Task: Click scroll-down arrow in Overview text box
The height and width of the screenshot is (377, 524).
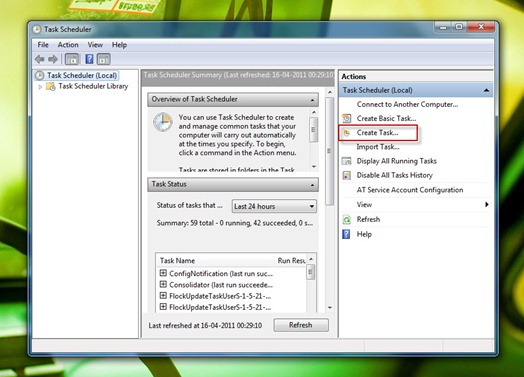Action: tap(313, 166)
